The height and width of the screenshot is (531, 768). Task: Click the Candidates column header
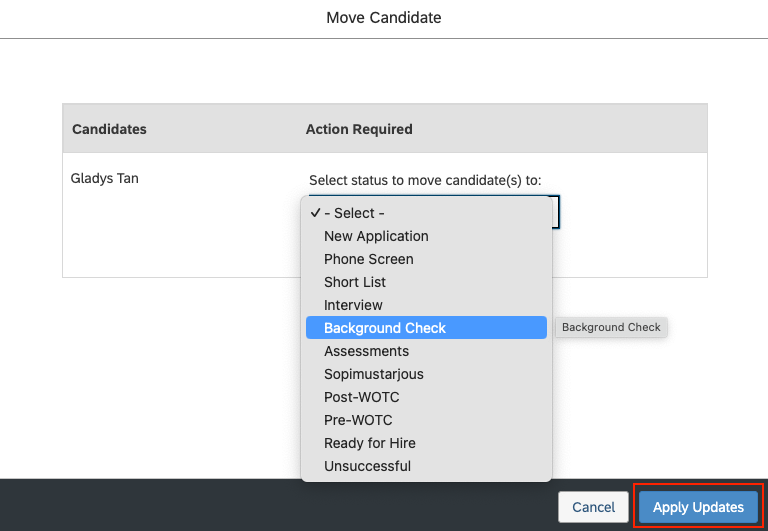coord(109,129)
